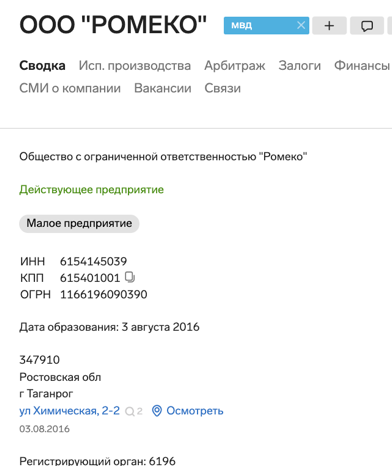Open comment speech bubble icon

pyautogui.click(x=367, y=26)
